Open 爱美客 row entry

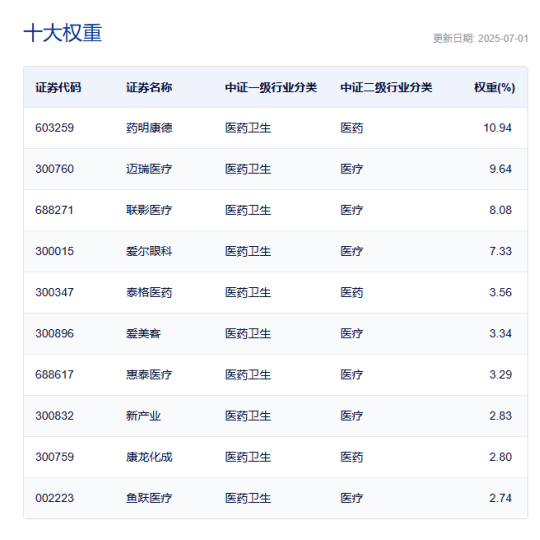coord(143,334)
